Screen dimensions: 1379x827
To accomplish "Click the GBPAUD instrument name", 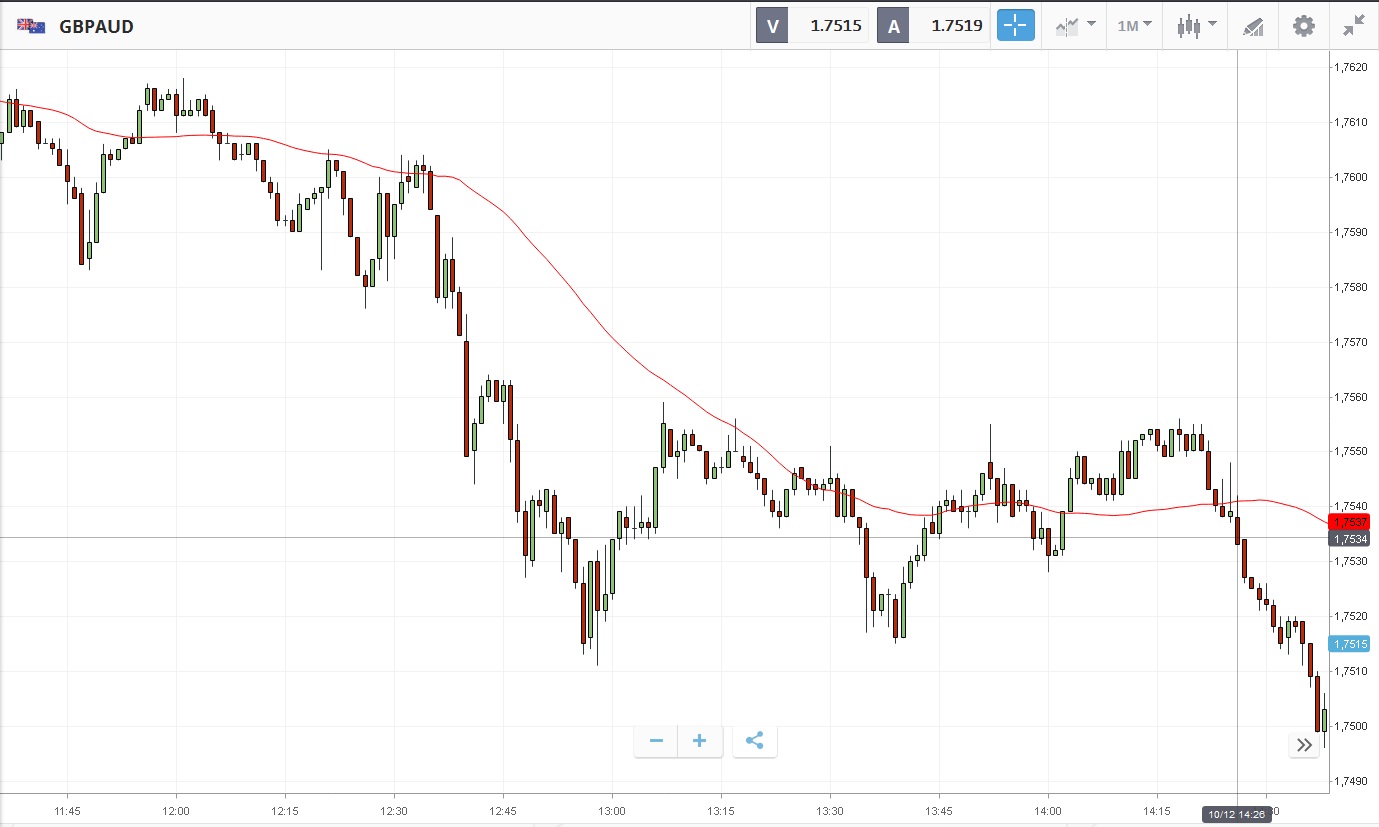I will 96,26.
